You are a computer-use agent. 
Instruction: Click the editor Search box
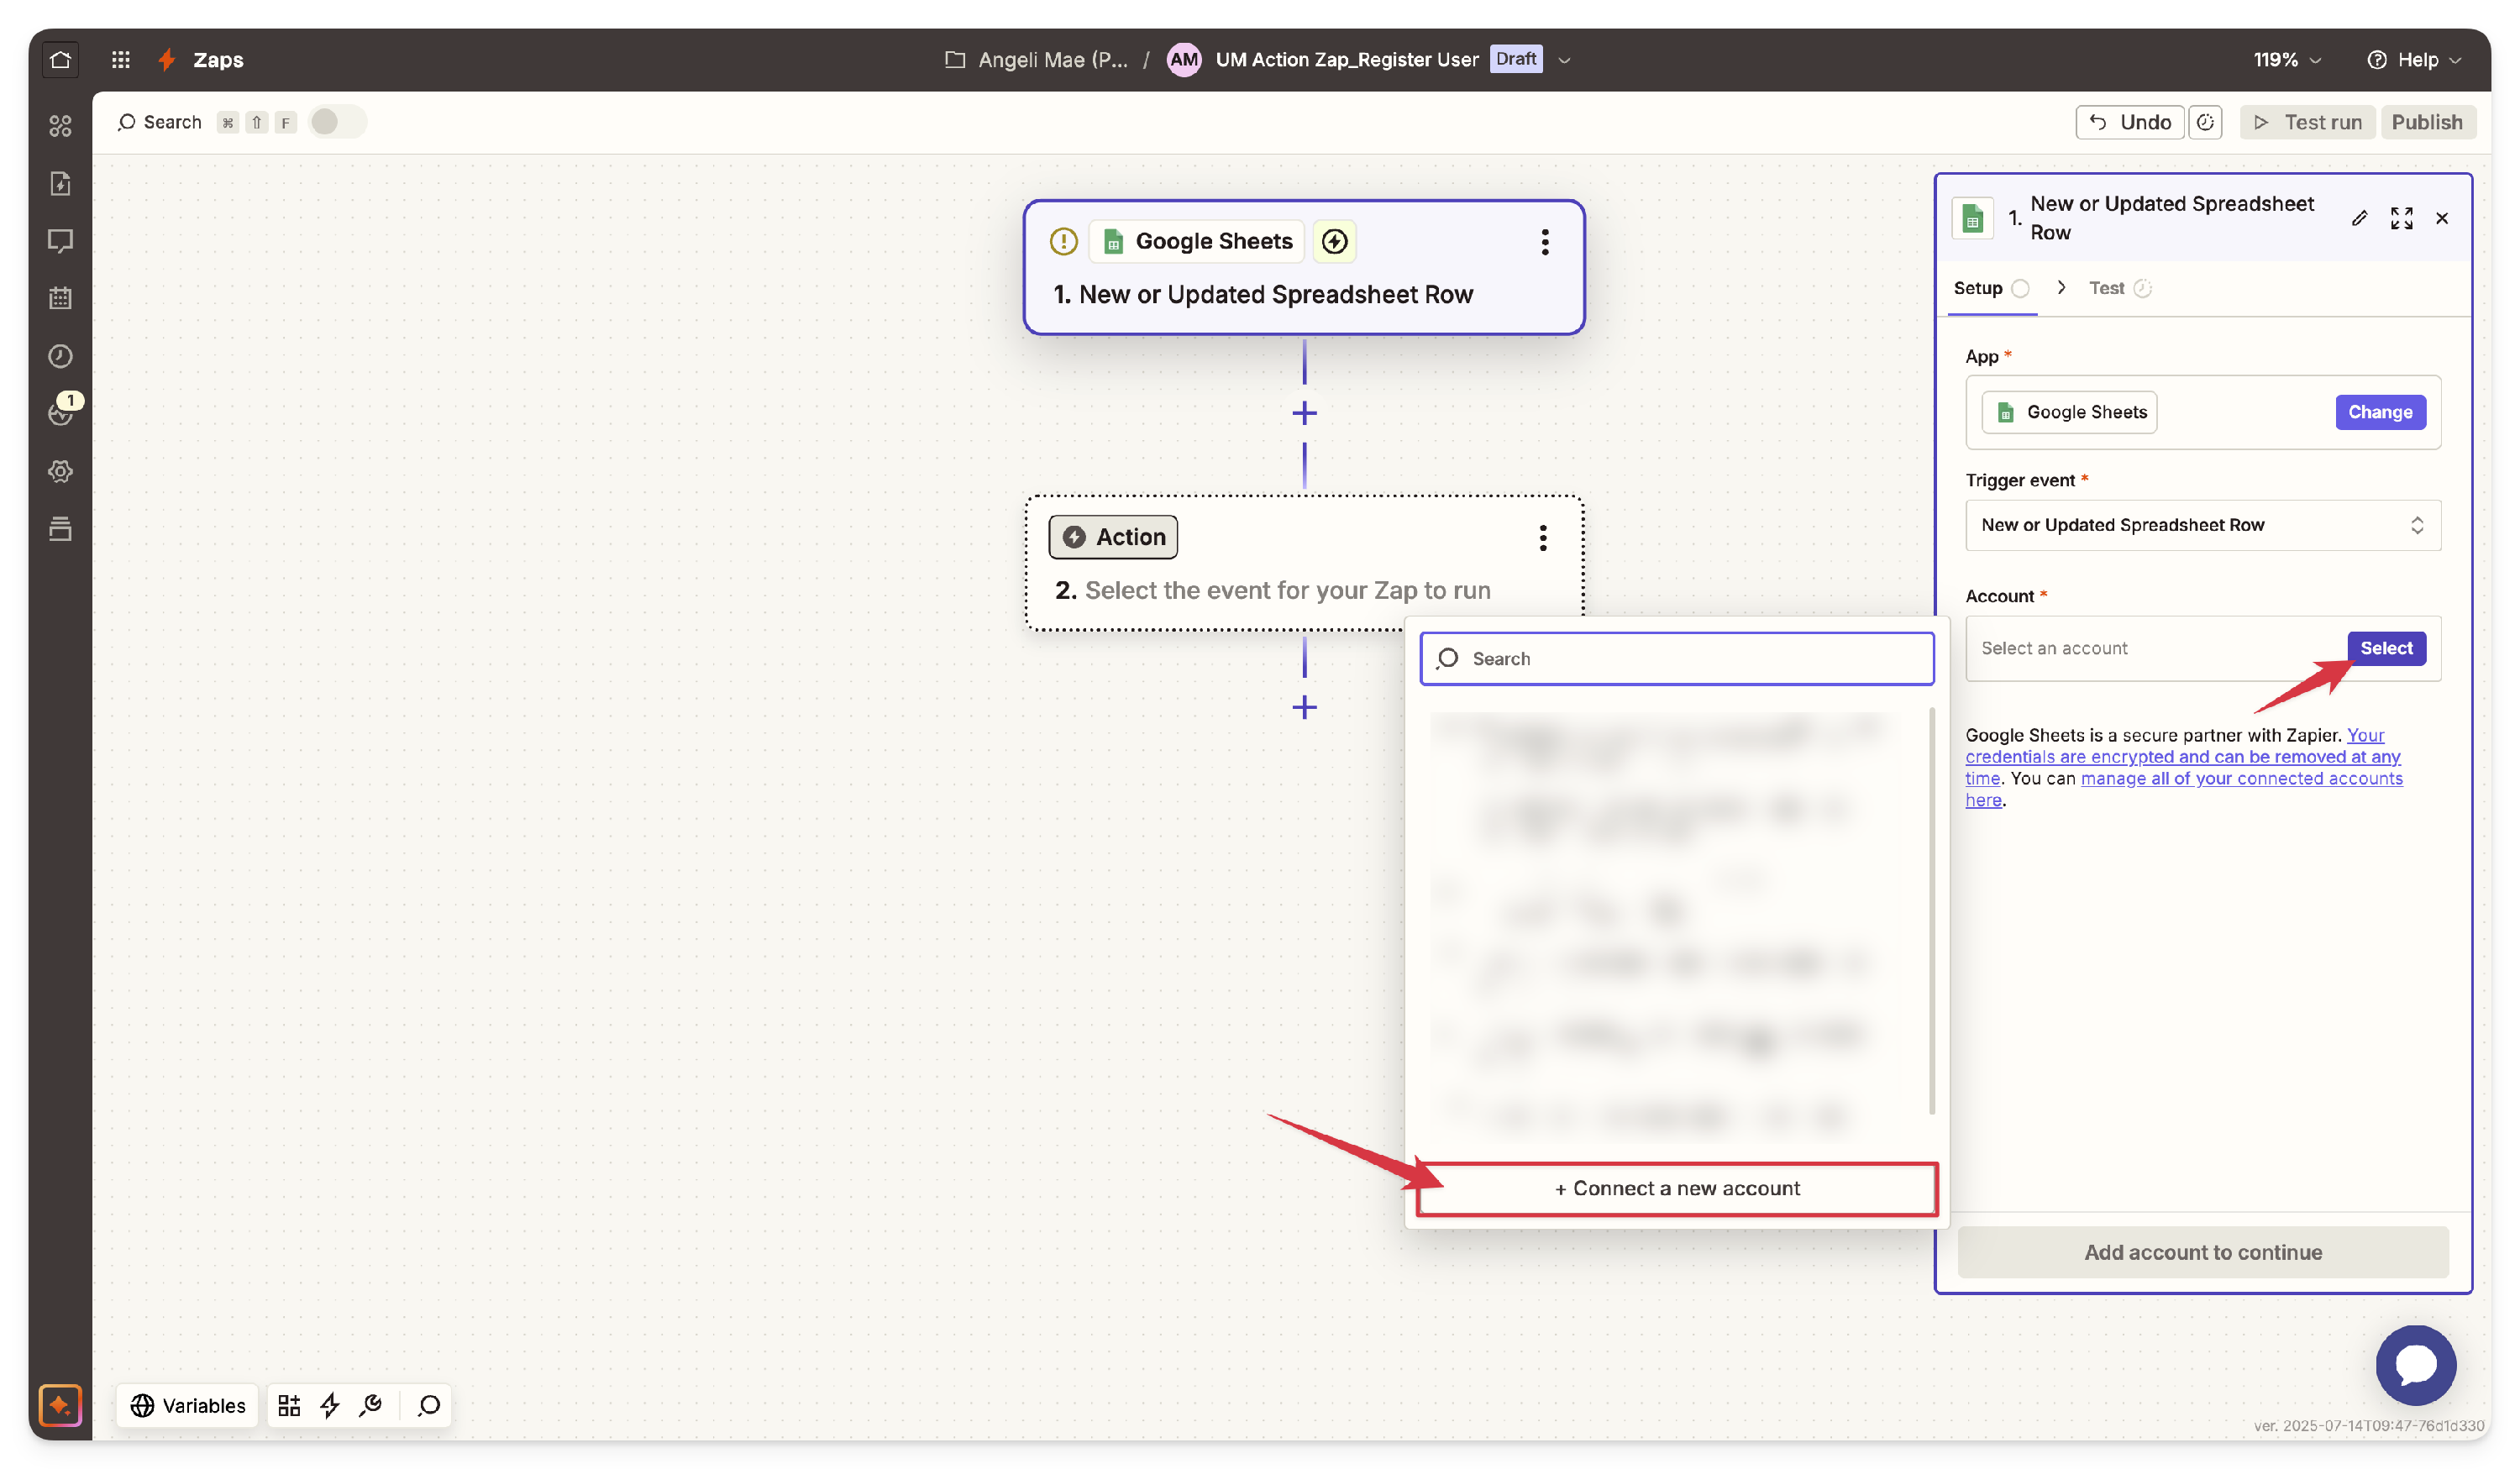point(159,122)
